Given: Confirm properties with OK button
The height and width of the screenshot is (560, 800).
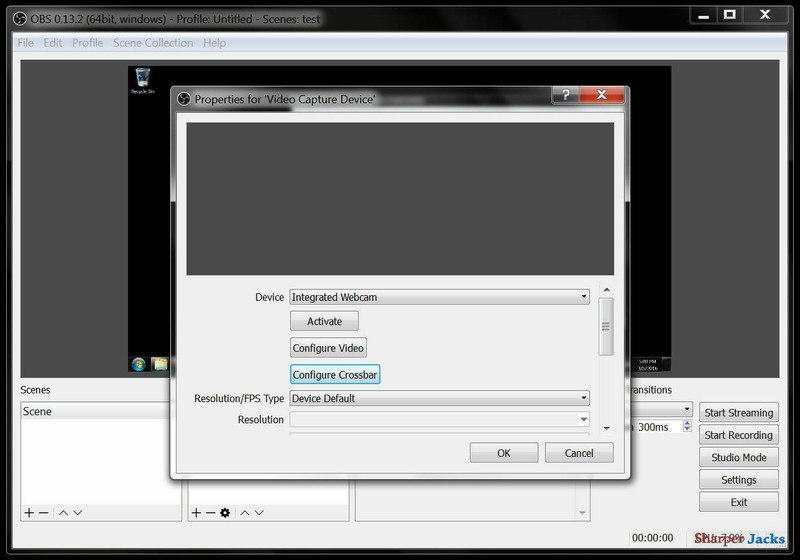Looking at the screenshot, I should tap(504, 453).
